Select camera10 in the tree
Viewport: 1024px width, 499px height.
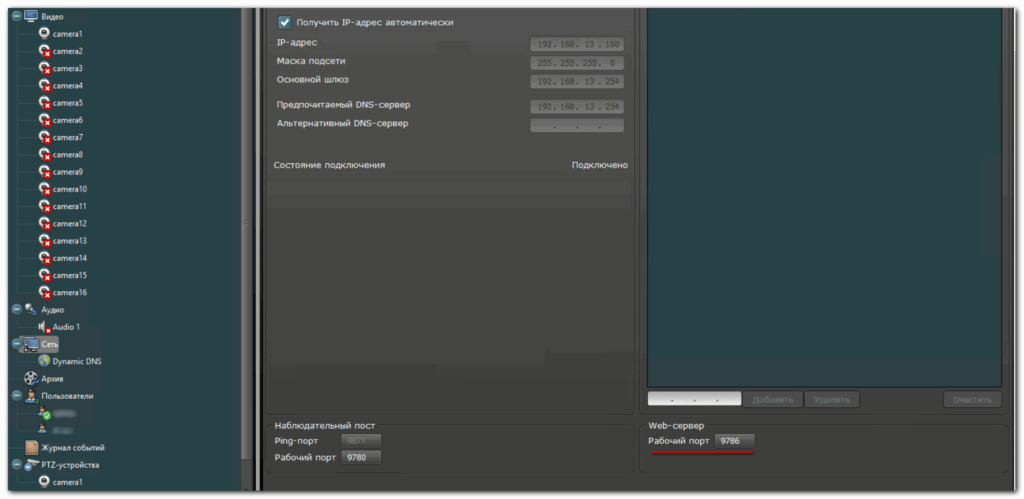click(x=69, y=189)
